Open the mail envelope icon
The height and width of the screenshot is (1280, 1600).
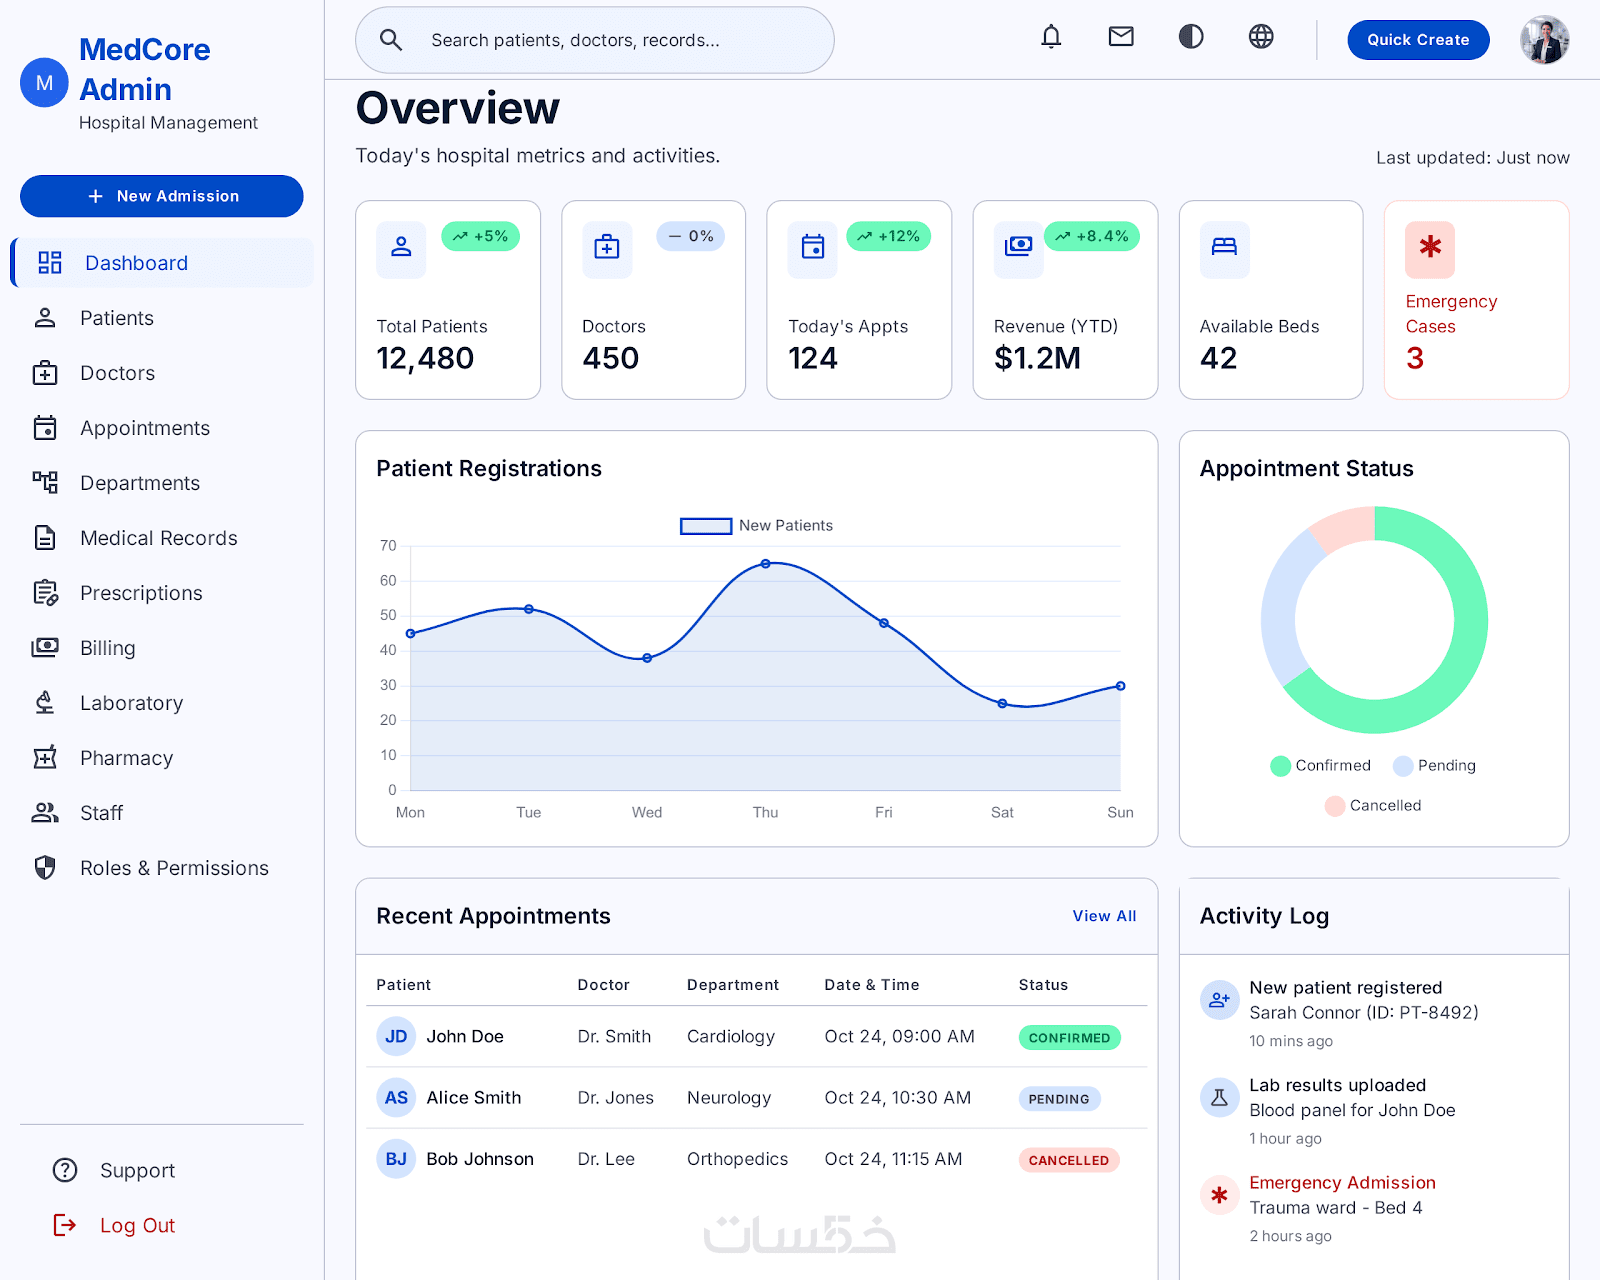pyautogui.click(x=1121, y=37)
